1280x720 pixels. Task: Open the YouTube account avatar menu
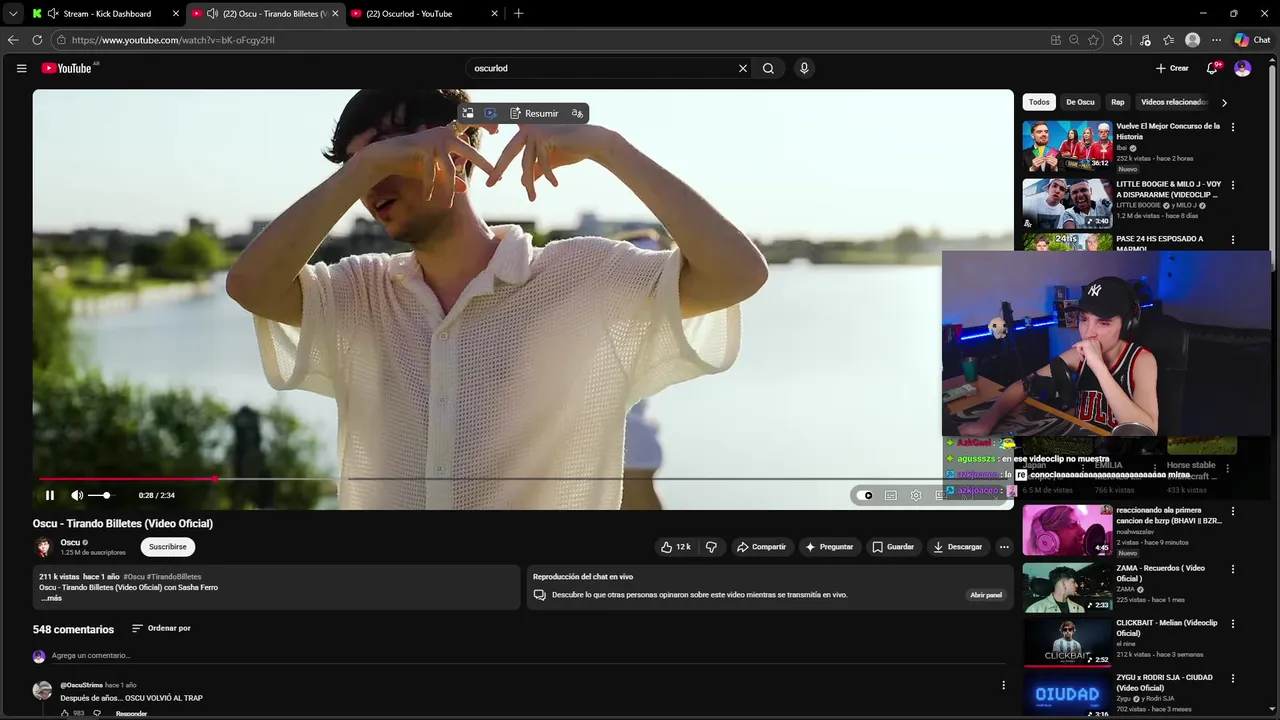(x=1243, y=68)
